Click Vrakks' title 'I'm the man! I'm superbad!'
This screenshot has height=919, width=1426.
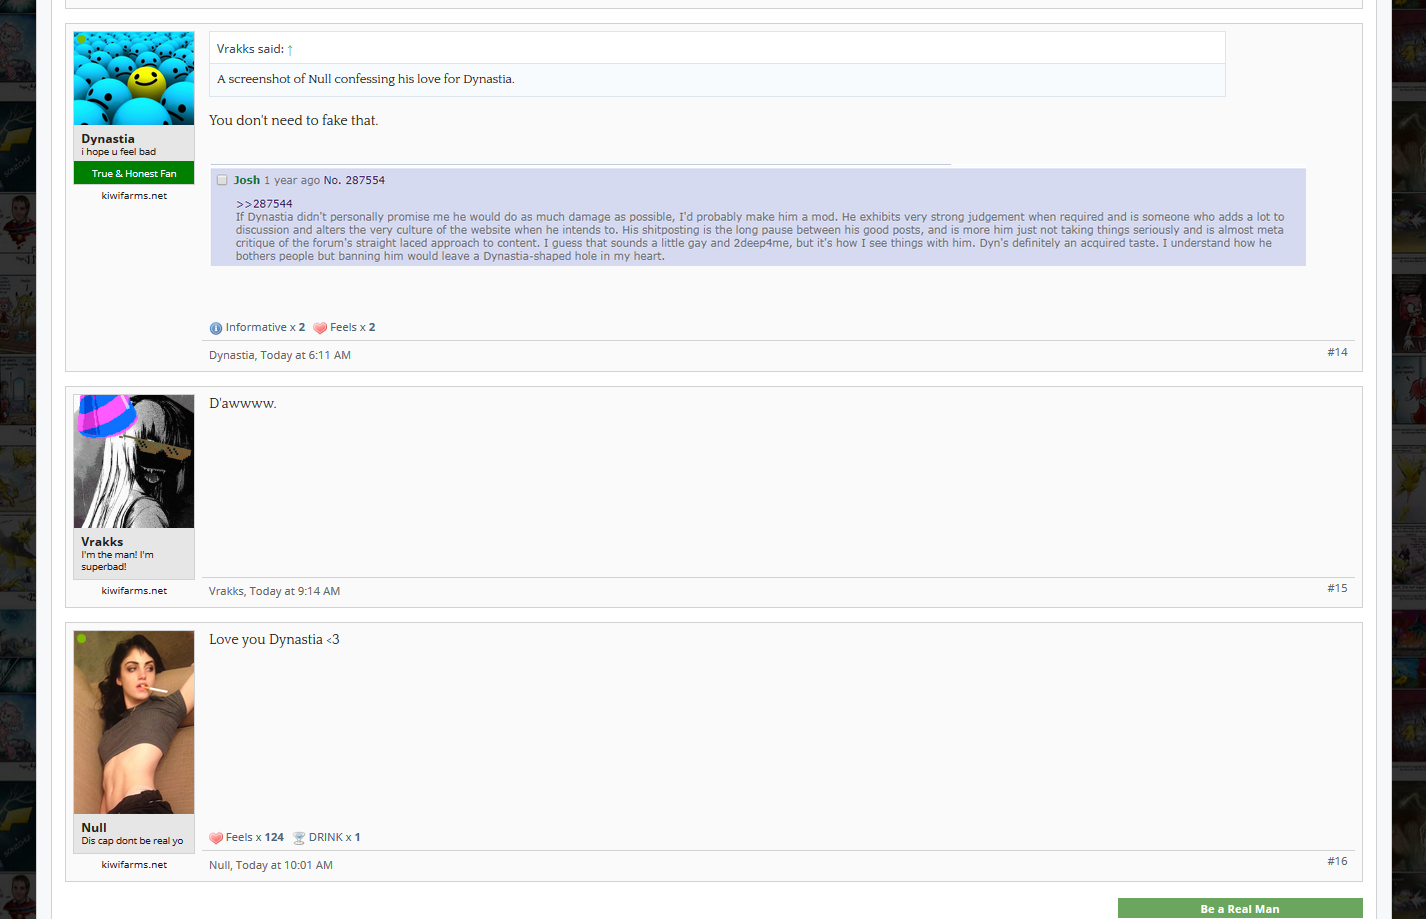[118, 561]
